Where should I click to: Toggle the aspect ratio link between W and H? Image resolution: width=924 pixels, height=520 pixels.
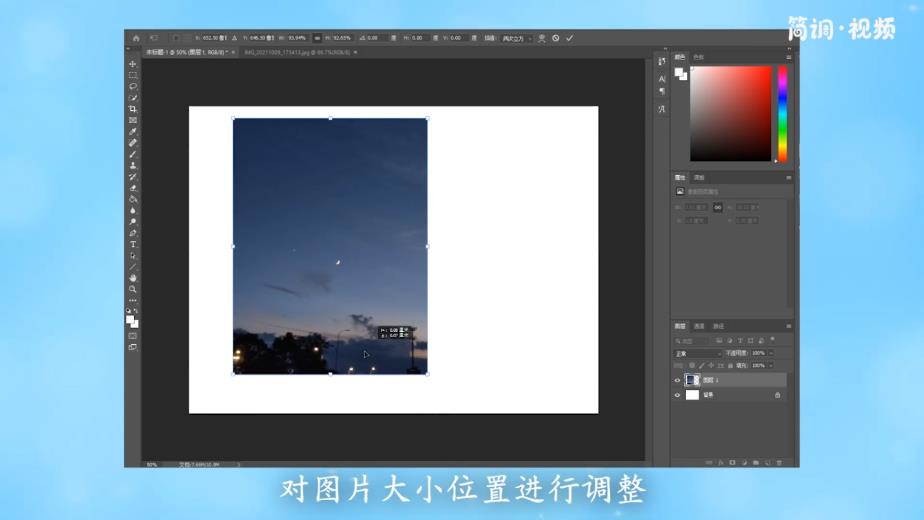click(x=317, y=38)
